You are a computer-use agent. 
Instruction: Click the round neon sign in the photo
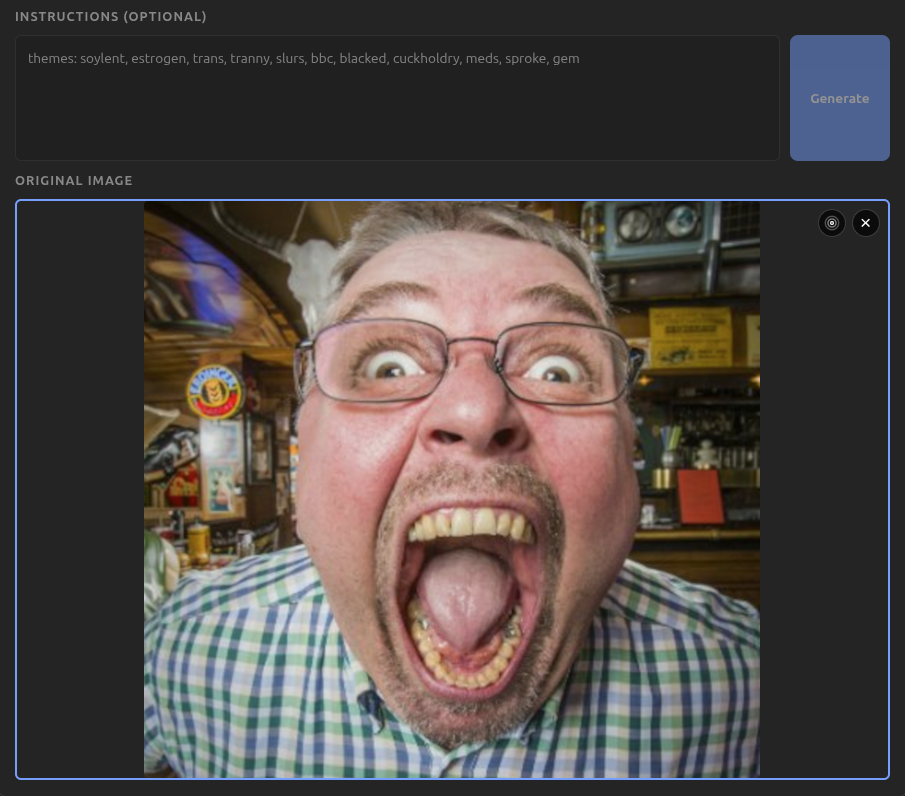pos(215,392)
